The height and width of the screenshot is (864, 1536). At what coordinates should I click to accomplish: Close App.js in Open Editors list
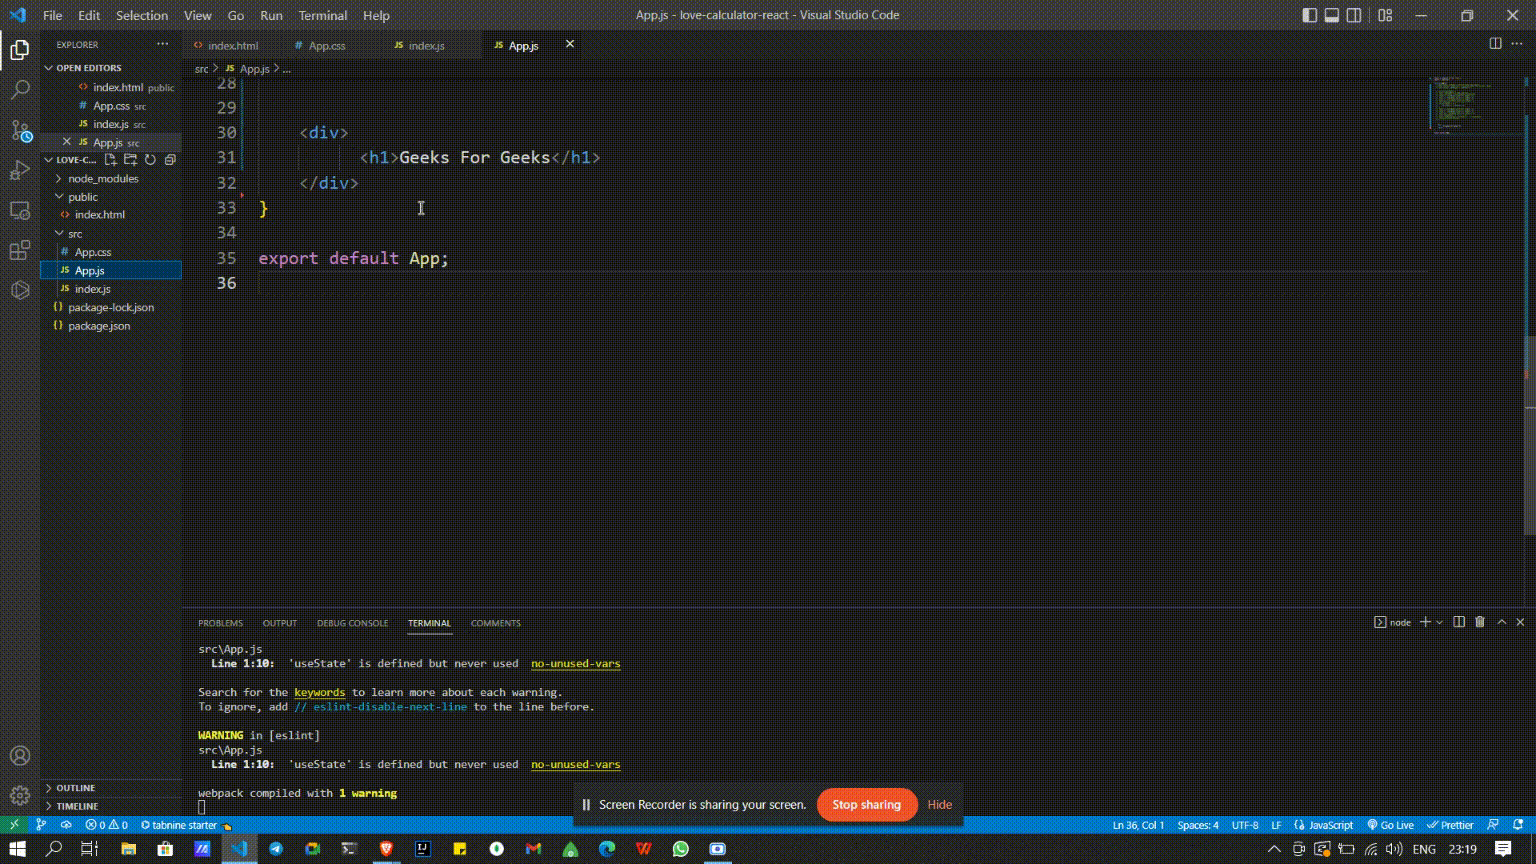coord(67,142)
